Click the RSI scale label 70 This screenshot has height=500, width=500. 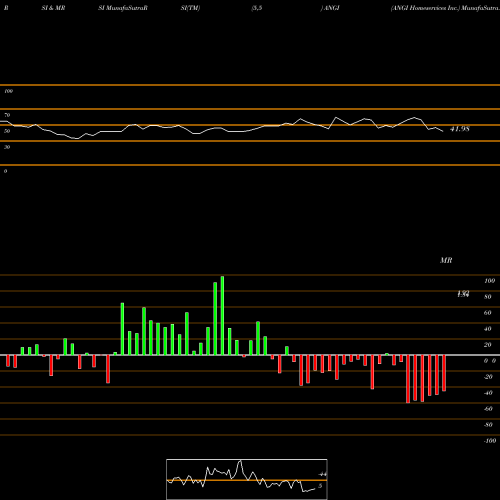(x=7, y=115)
